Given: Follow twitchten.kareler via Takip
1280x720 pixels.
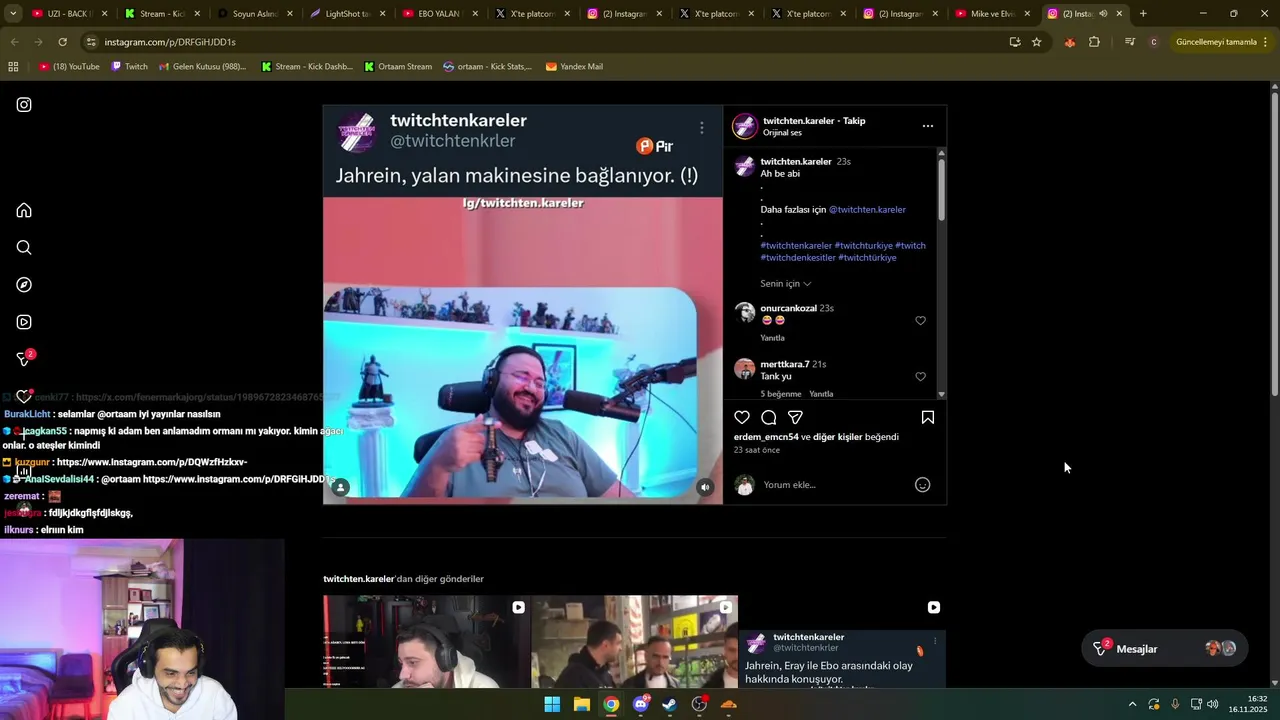Looking at the screenshot, I should click(854, 121).
